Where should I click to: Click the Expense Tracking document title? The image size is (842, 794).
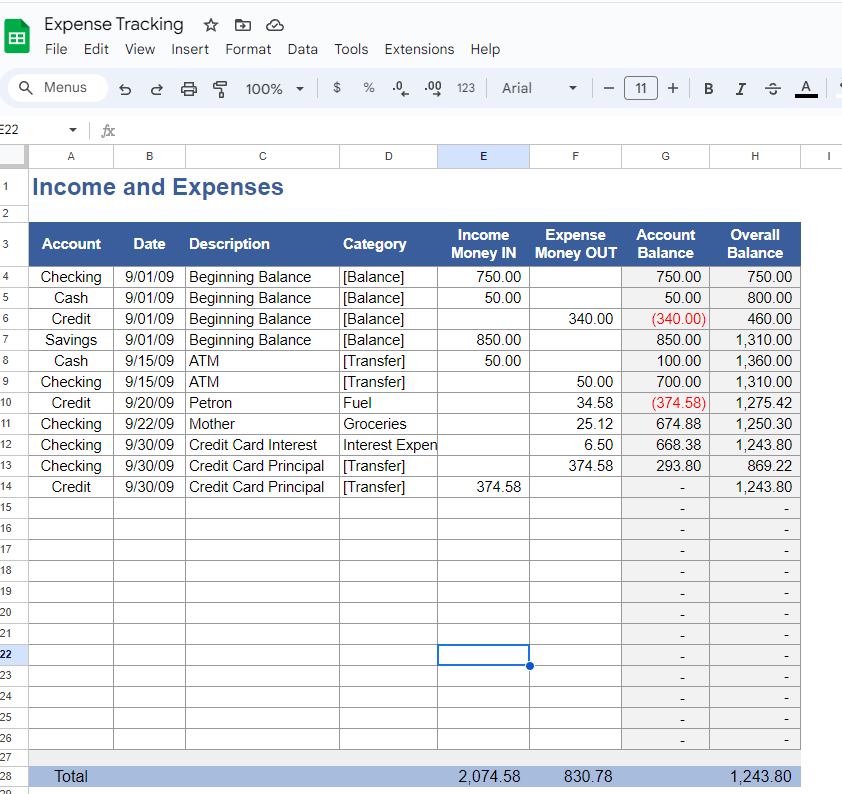(x=113, y=24)
